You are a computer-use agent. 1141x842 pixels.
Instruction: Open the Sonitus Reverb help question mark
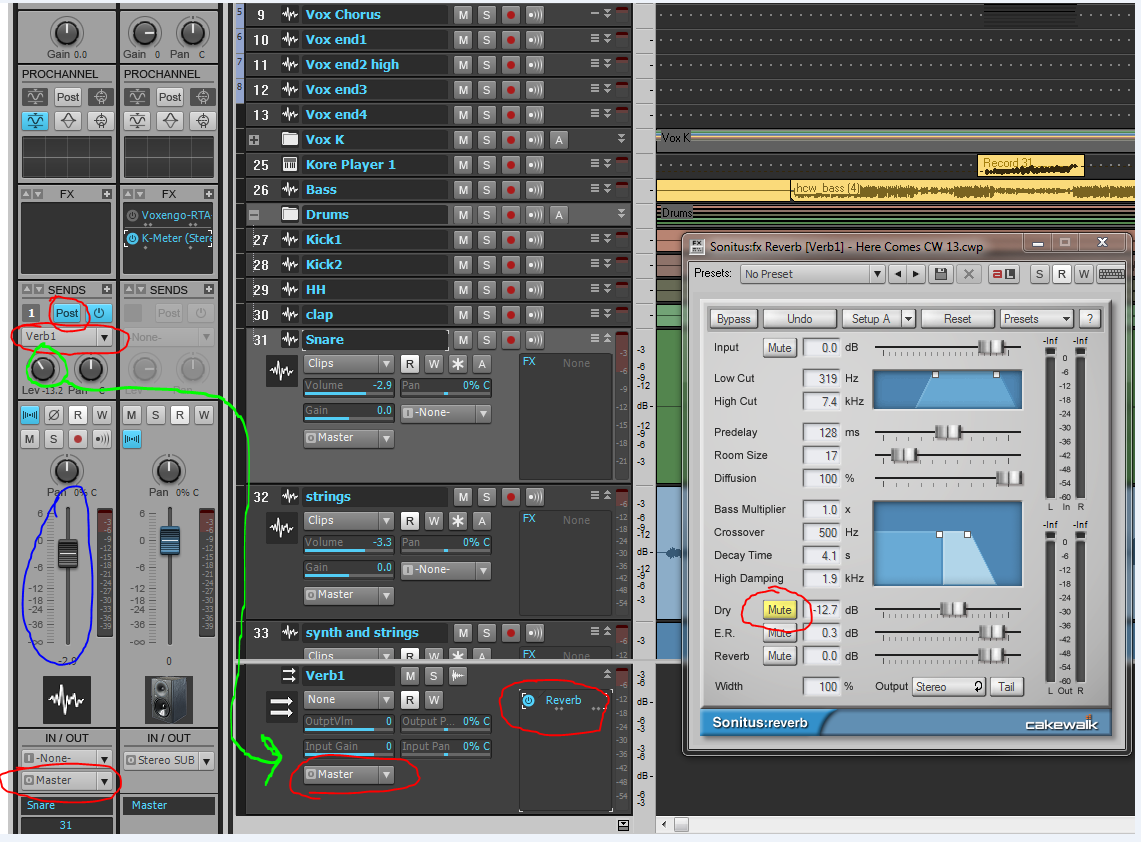pyautogui.click(x=1089, y=319)
